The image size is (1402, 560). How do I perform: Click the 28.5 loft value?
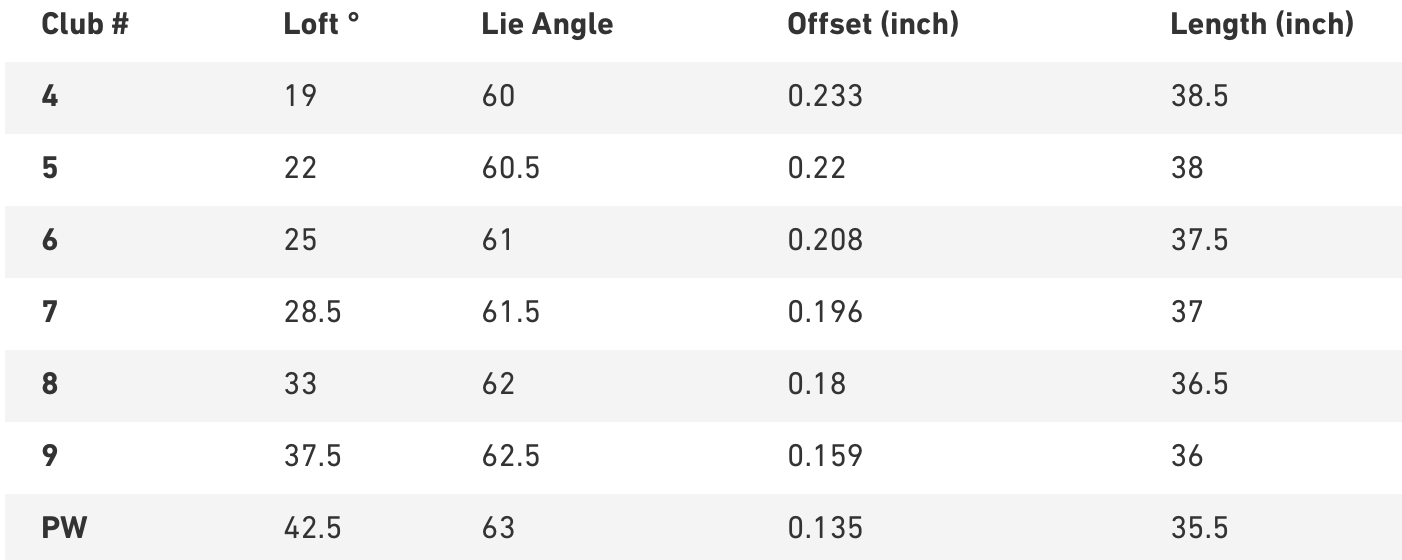click(x=312, y=312)
